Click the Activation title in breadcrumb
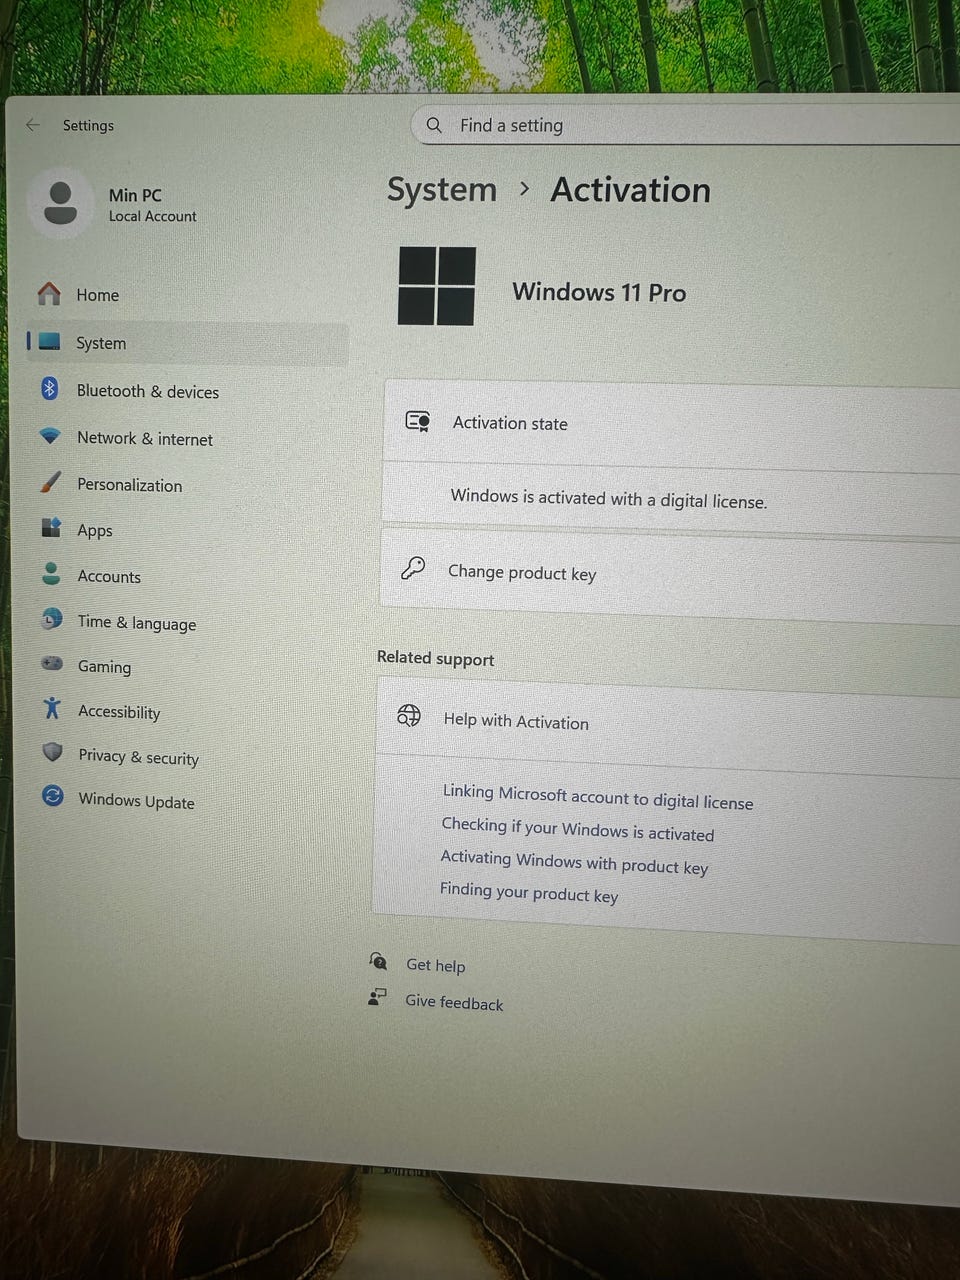The height and width of the screenshot is (1280, 960). tap(630, 190)
